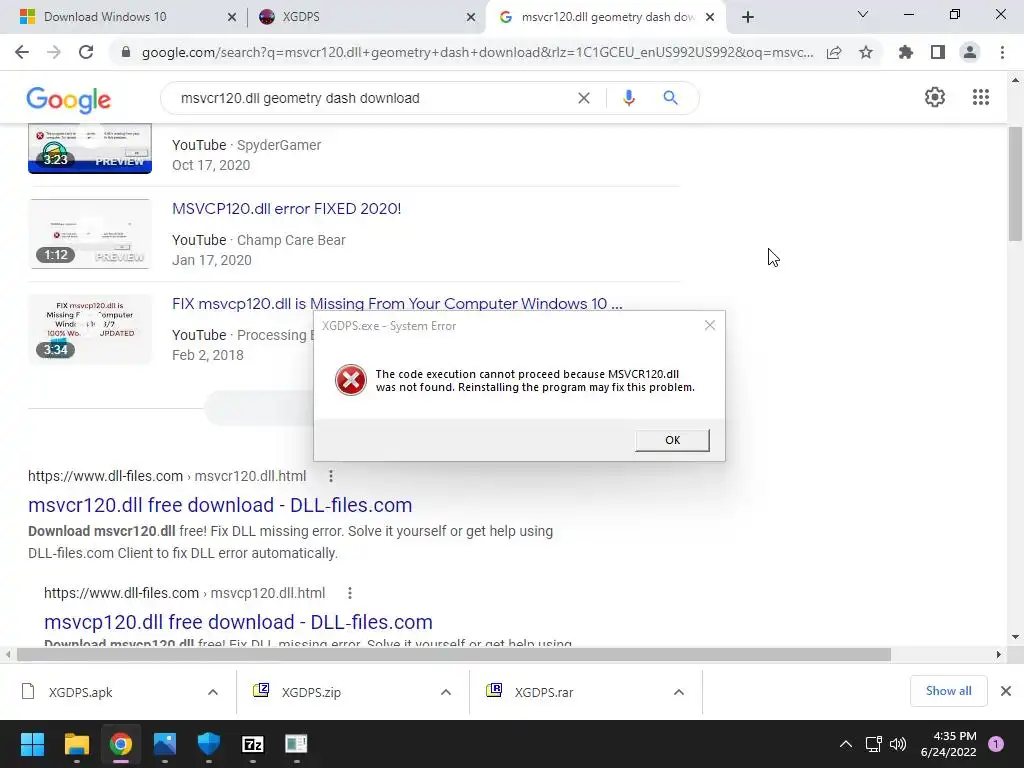The height and width of the screenshot is (768, 1024).
Task: Expand options for XGDPS.apk download
Action: [x=213, y=692]
